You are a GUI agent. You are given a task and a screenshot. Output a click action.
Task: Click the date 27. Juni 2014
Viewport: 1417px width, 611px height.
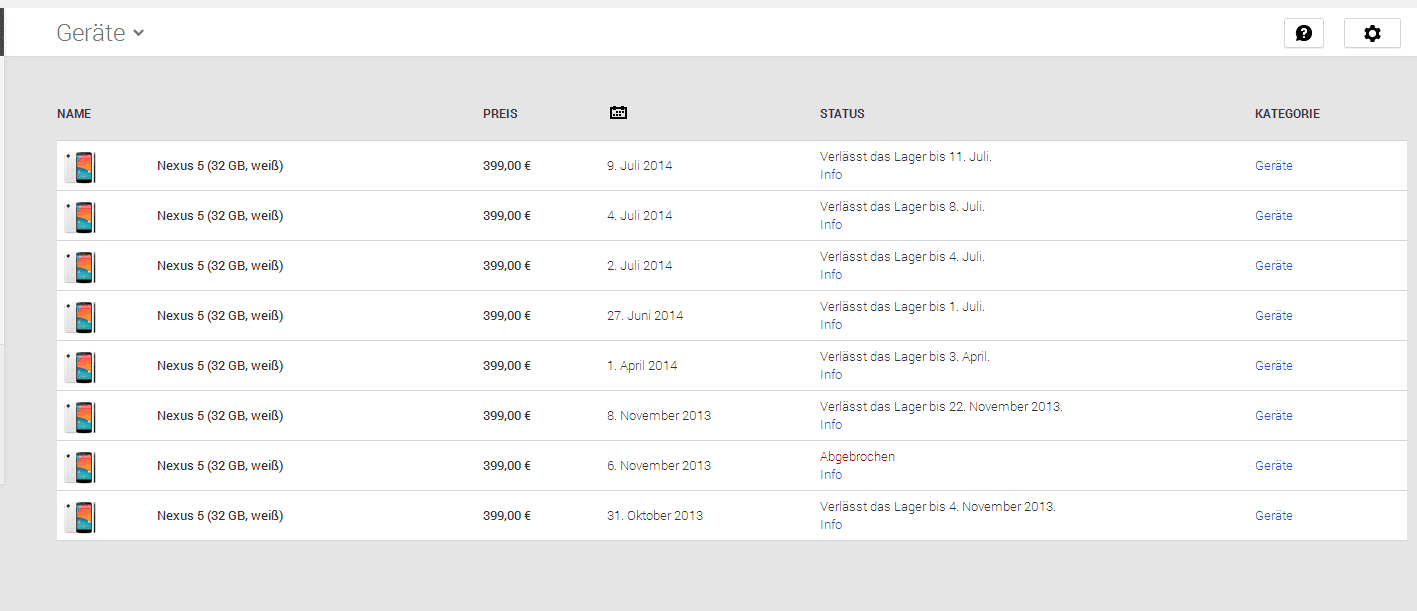click(645, 316)
